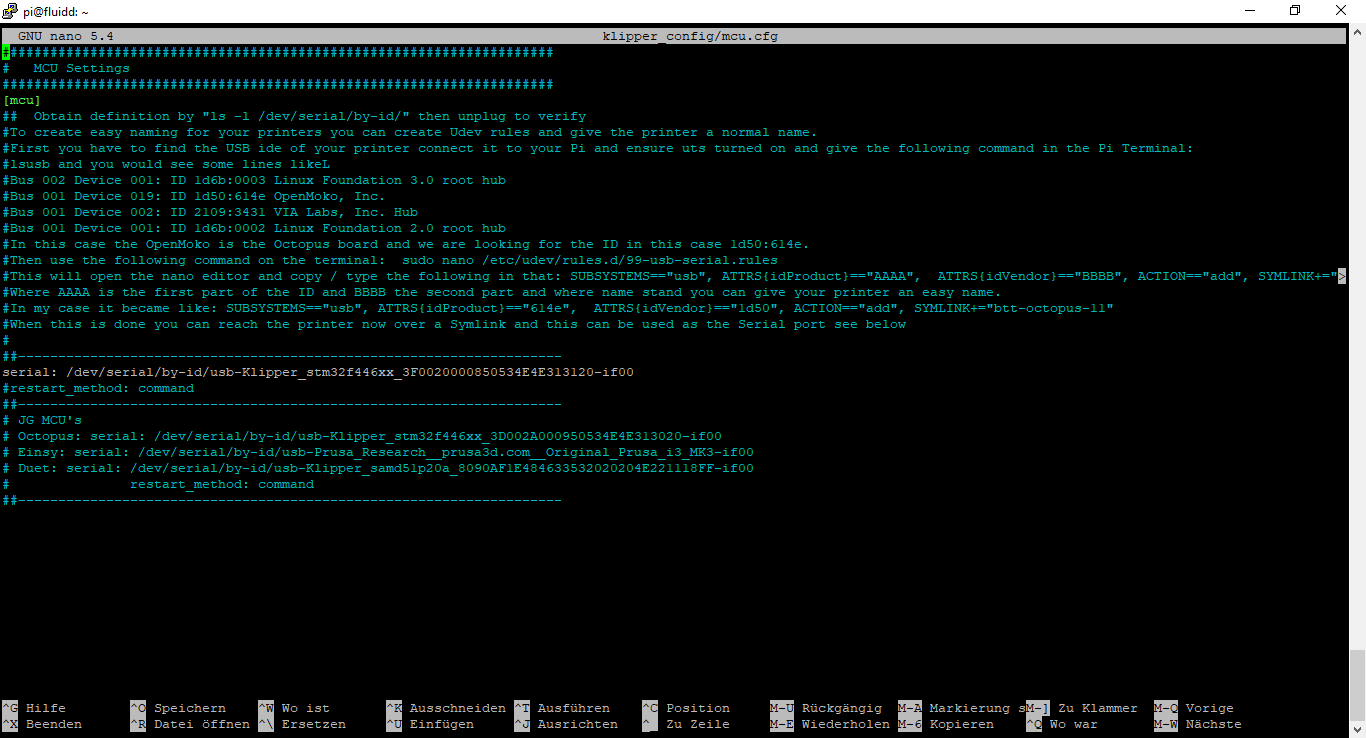Click the M-E Wiederholen shortcut label

pos(830,724)
